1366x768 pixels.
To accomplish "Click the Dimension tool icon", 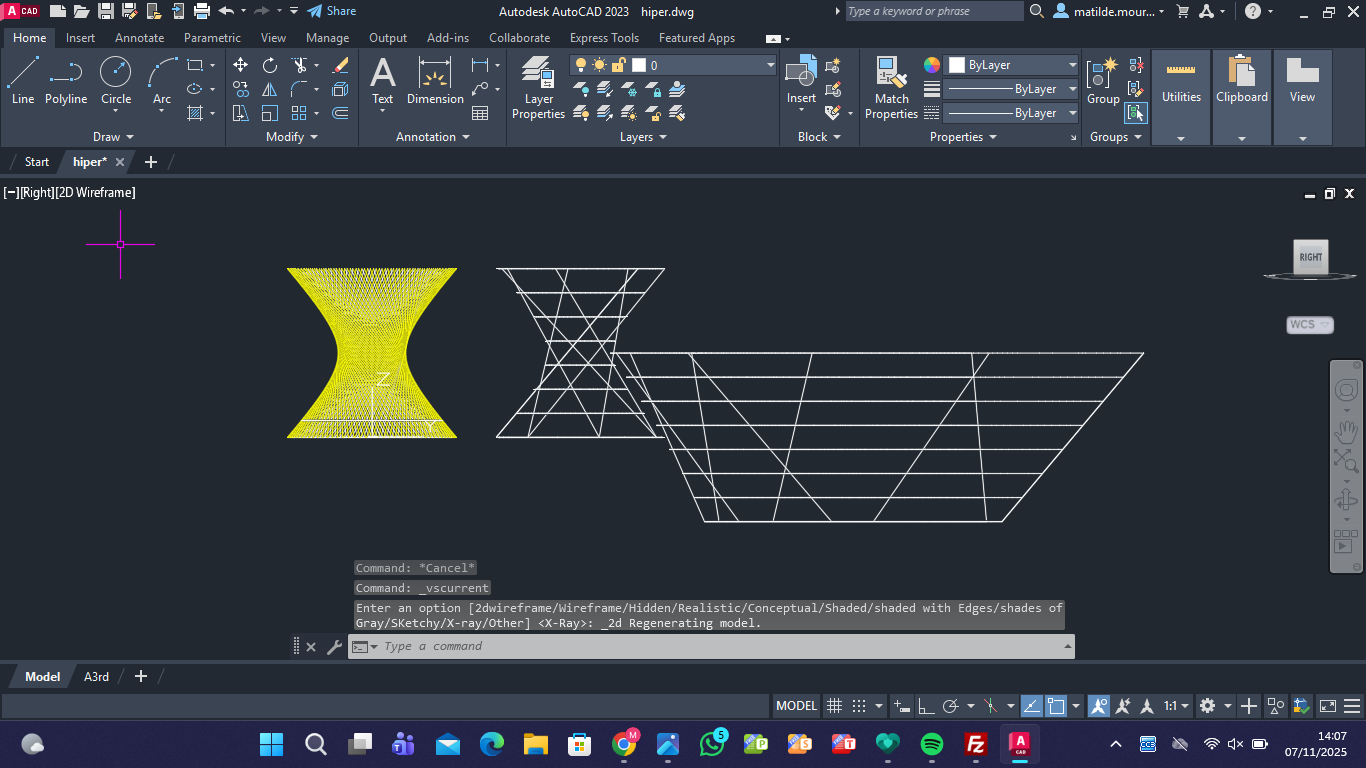I will [x=435, y=80].
